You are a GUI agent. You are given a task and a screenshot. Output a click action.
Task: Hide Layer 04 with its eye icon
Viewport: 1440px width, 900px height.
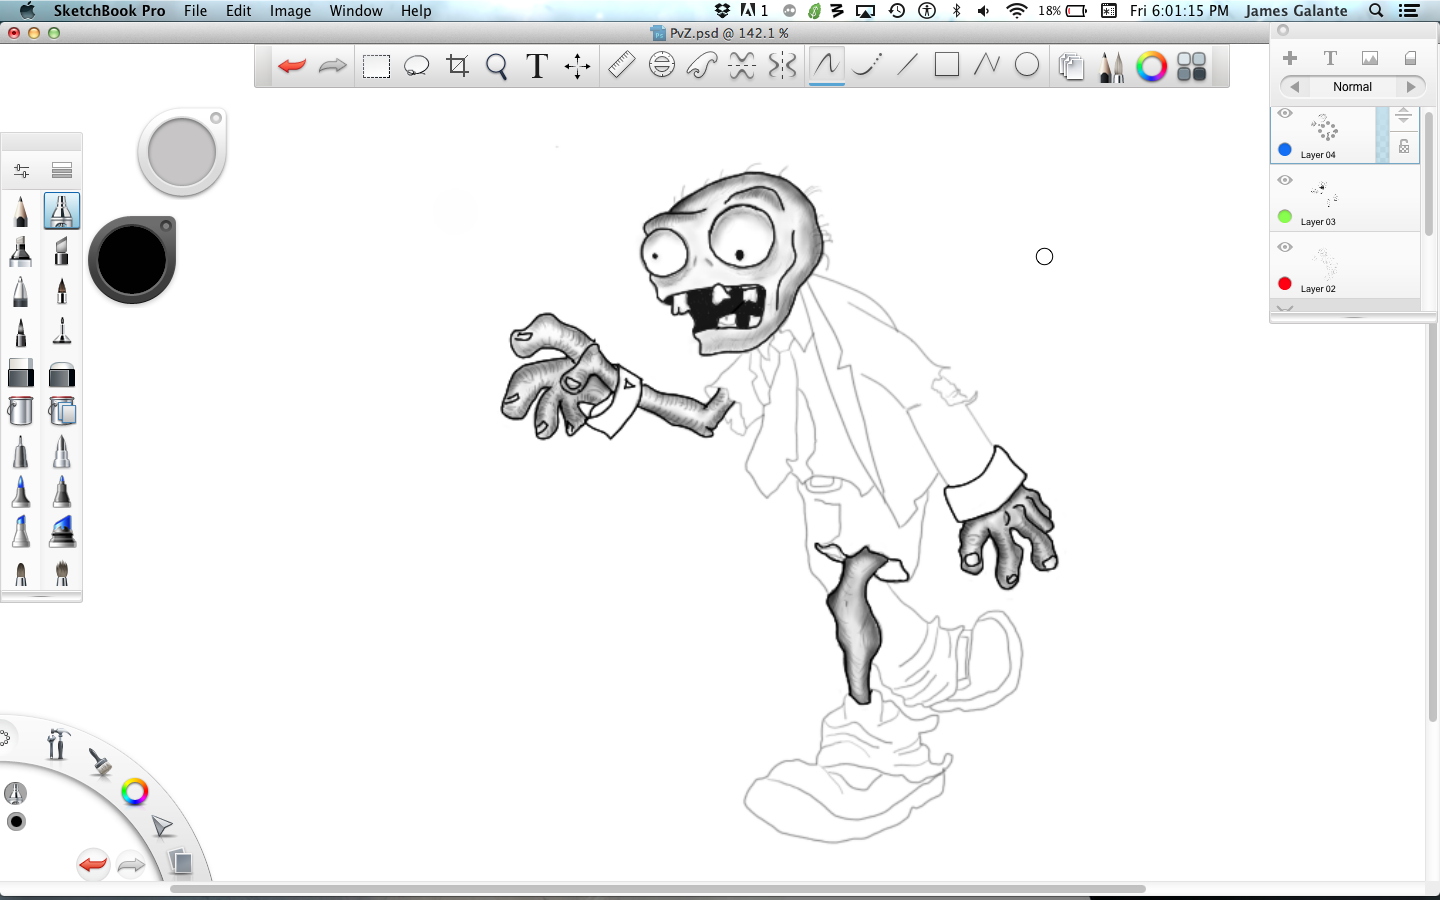click(1285, 114)
